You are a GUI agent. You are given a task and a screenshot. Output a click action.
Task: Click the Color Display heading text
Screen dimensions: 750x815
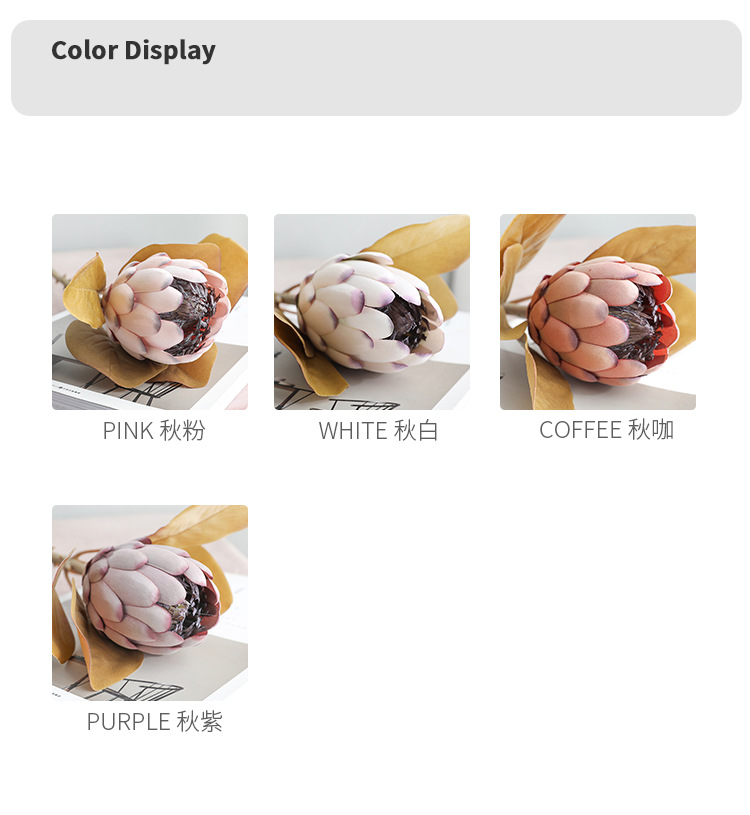(133, 51)
